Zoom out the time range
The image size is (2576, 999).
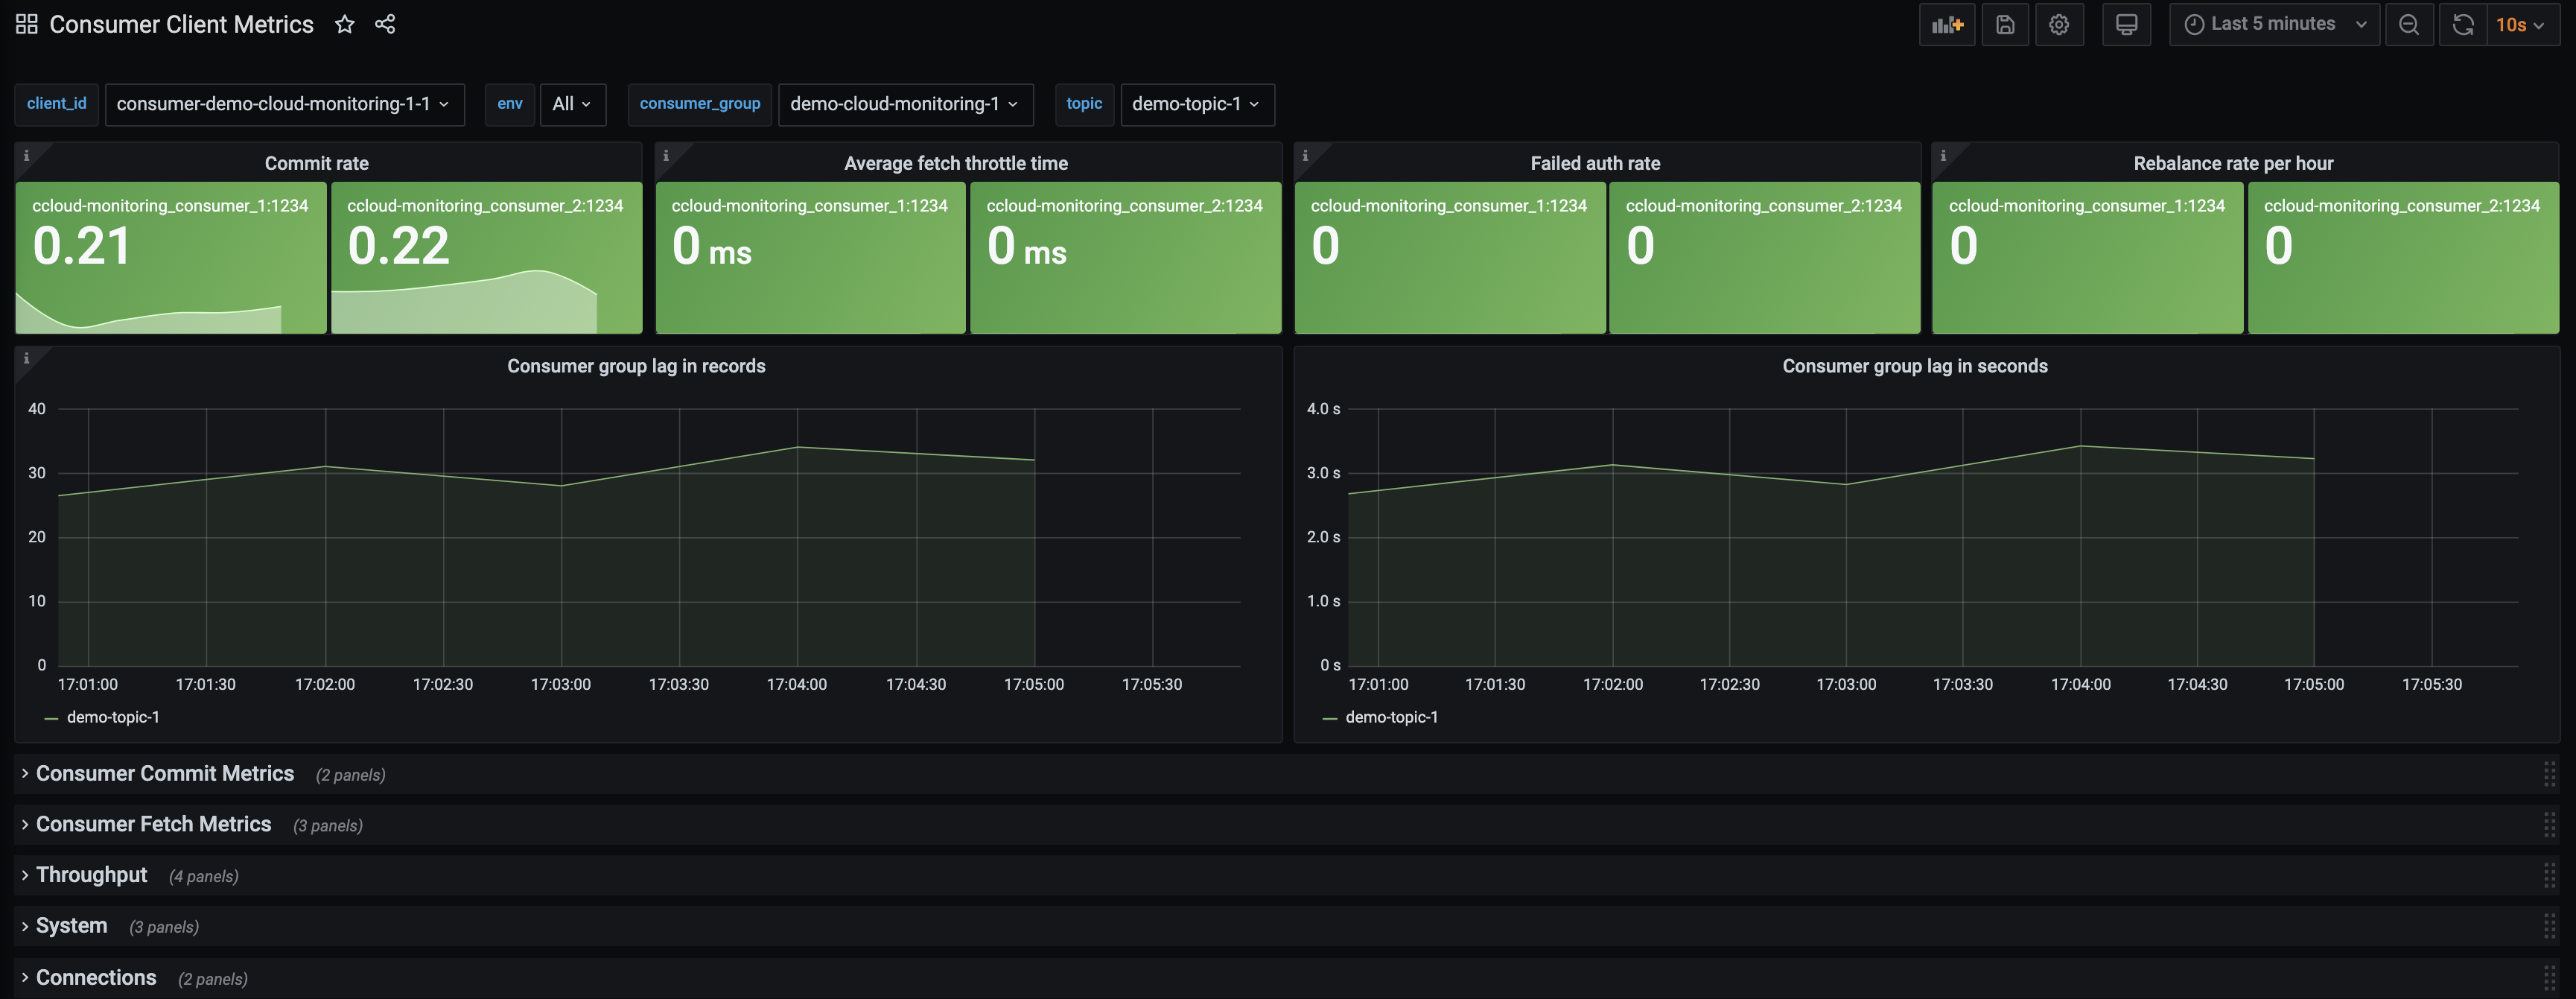2409,24
